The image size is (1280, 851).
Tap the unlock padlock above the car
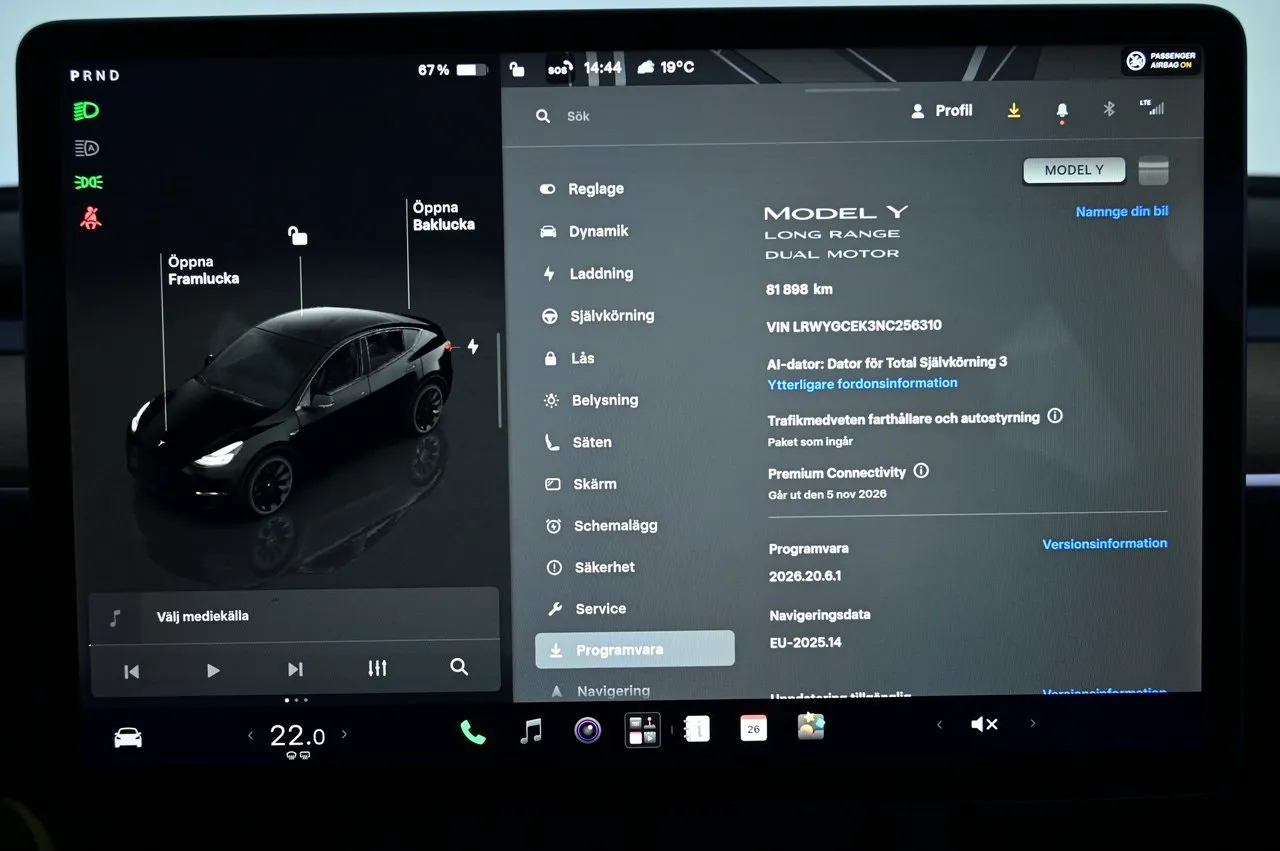(x=298, y=235)
